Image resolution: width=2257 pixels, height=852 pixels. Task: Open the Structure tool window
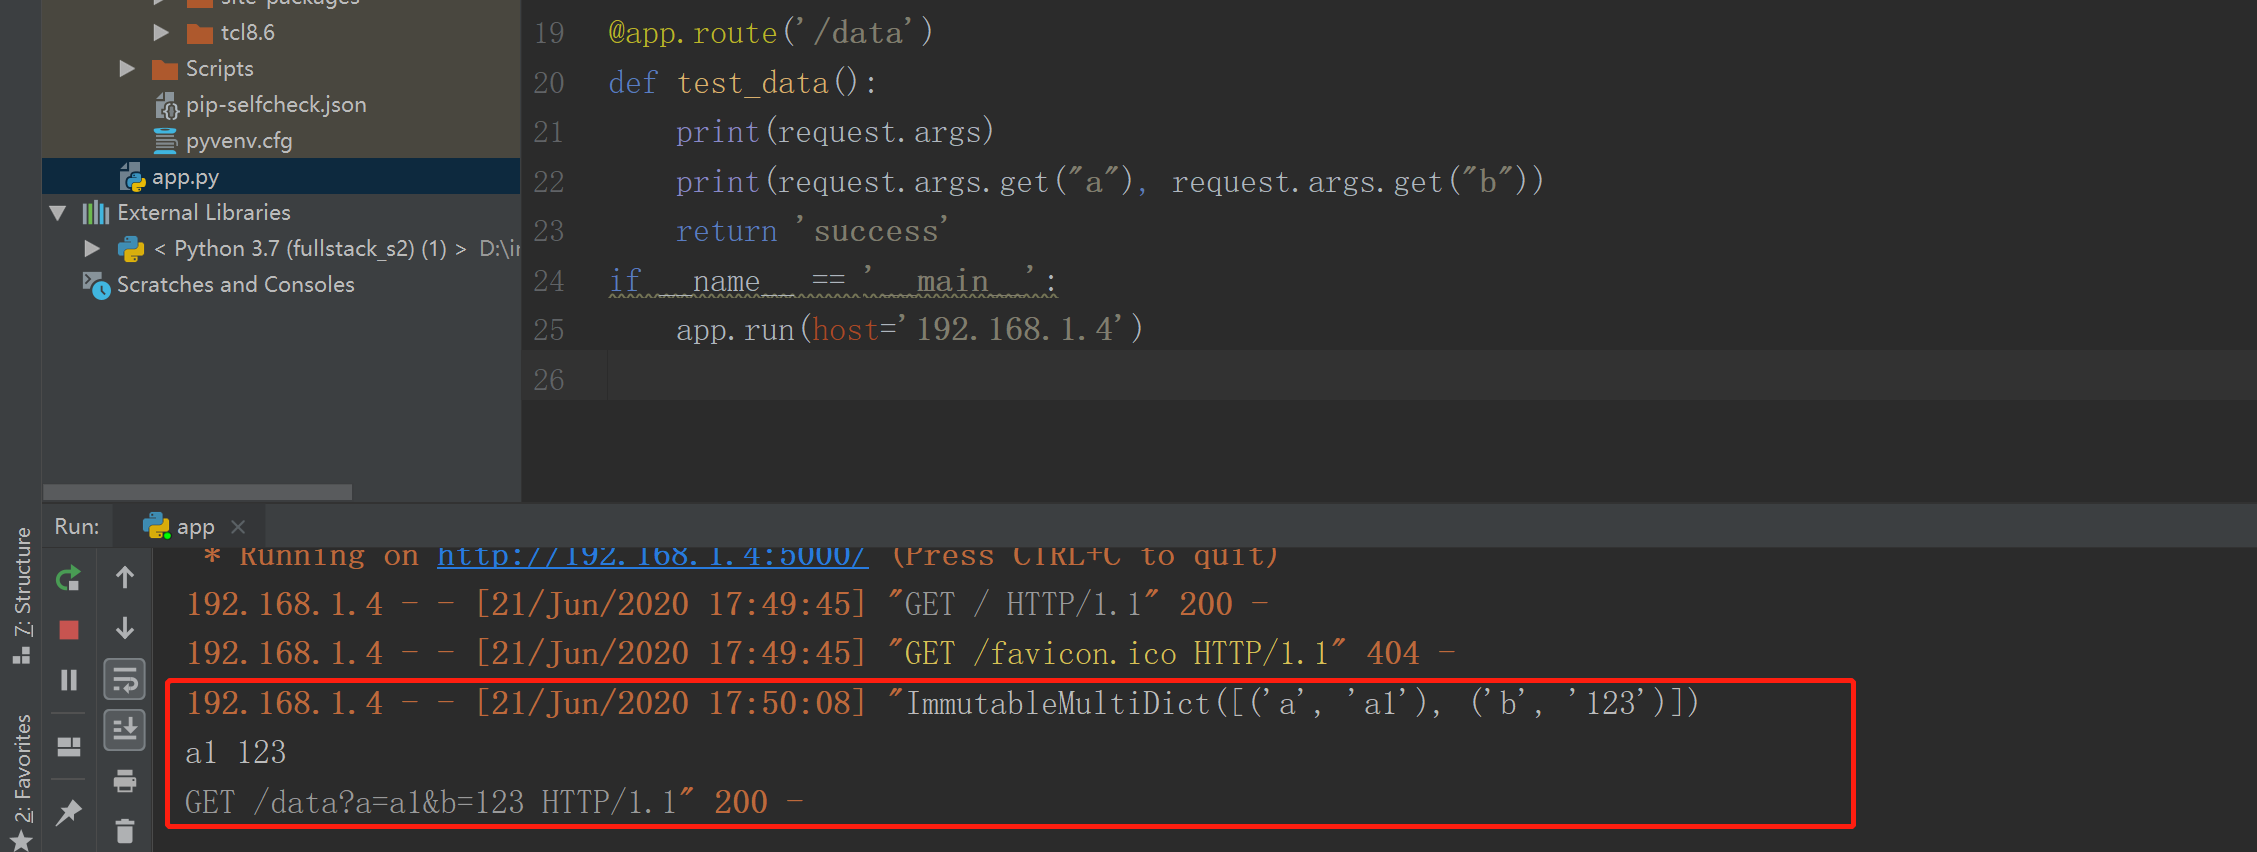tap(22, 595)
